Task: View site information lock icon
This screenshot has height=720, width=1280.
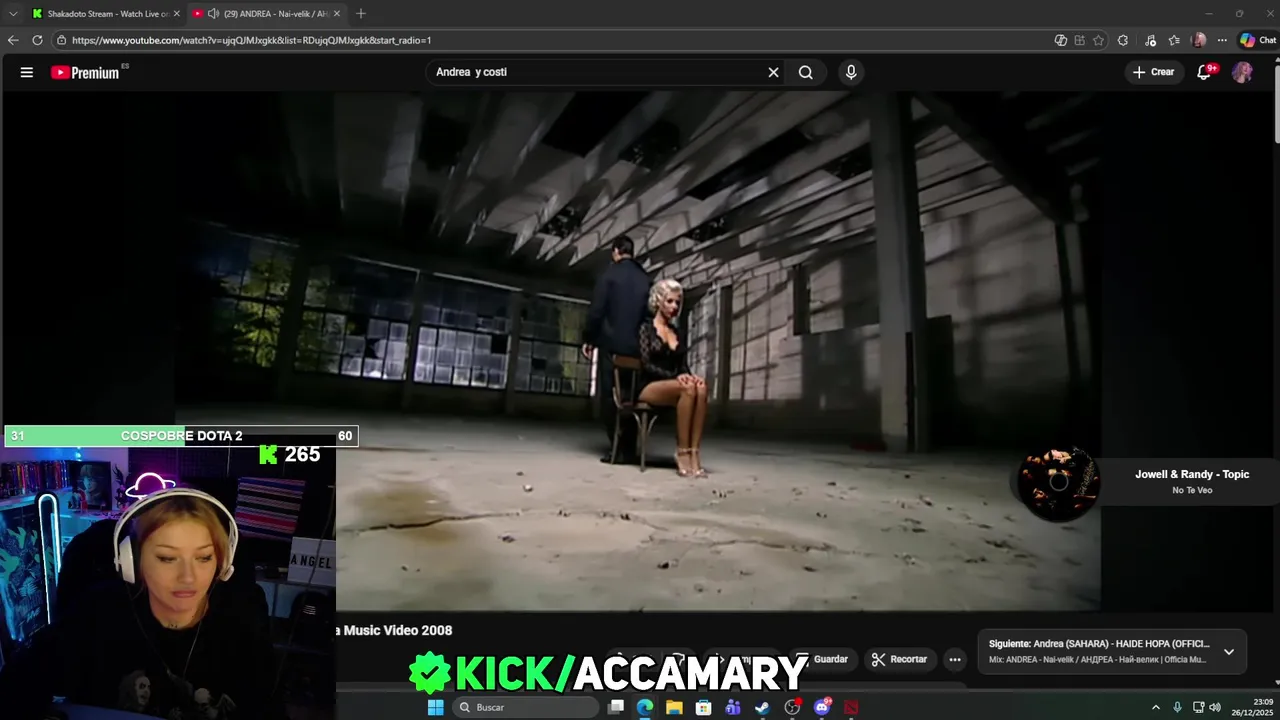Action: [61, 40]
